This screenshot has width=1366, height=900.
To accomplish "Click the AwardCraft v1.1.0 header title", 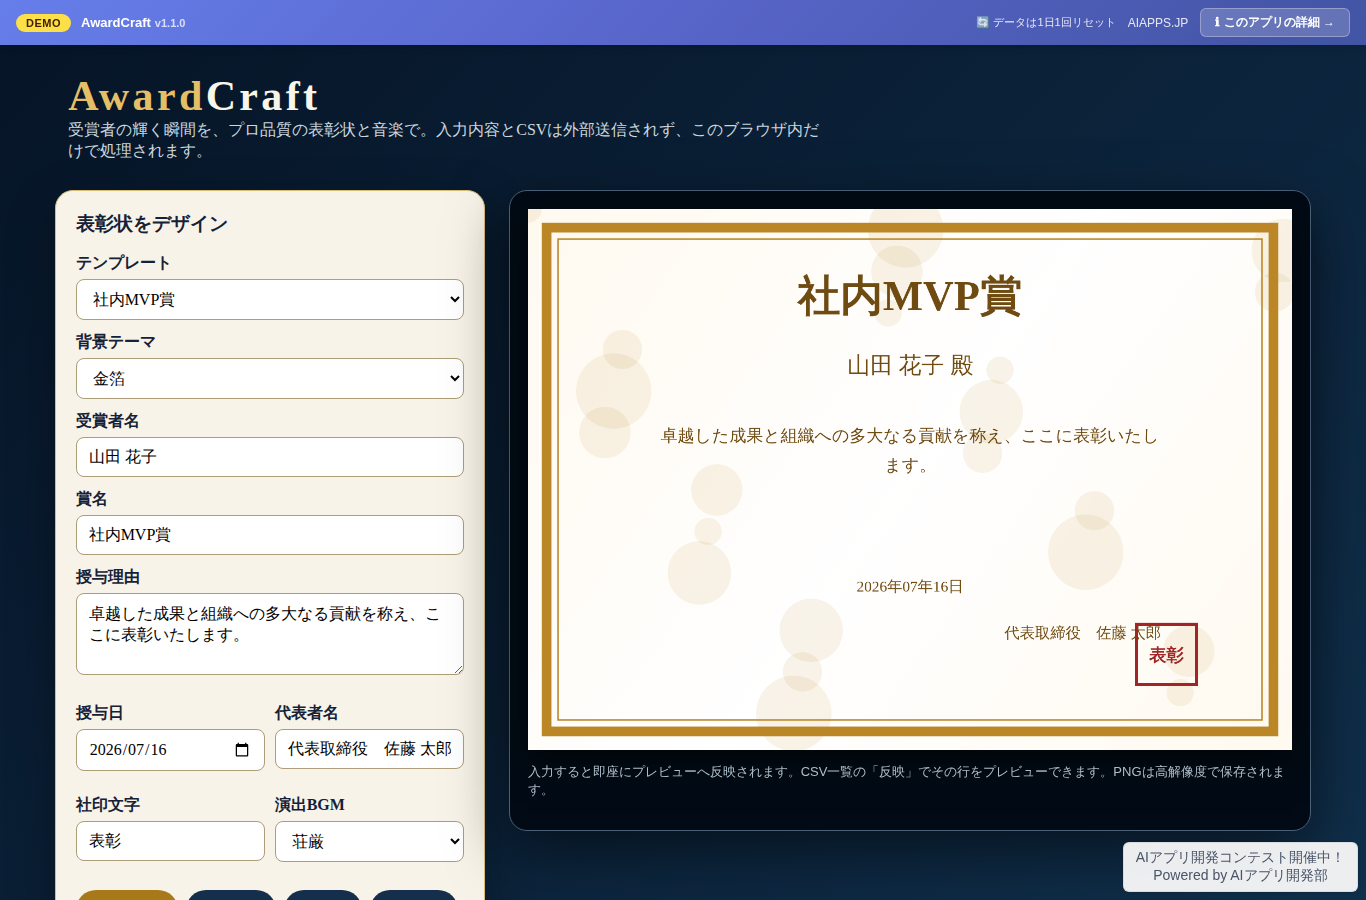I will tap(133, 22).
